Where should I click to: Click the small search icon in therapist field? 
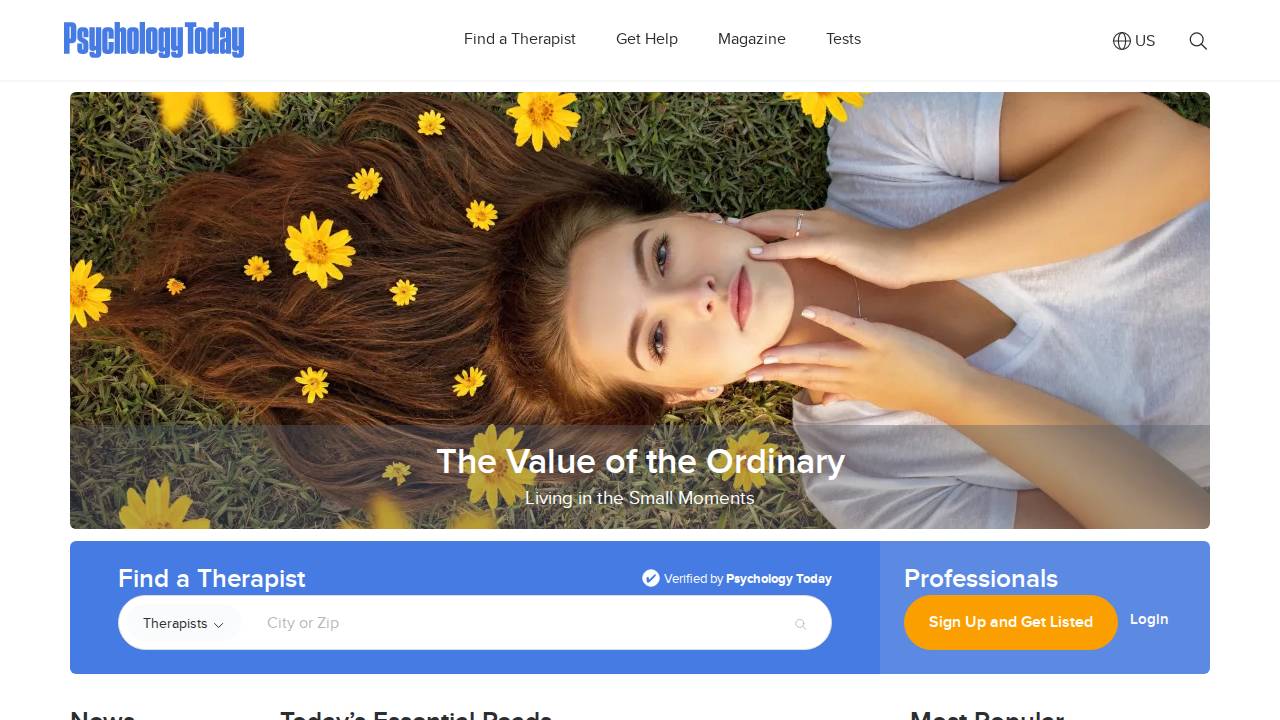click(x=800, y=624)
